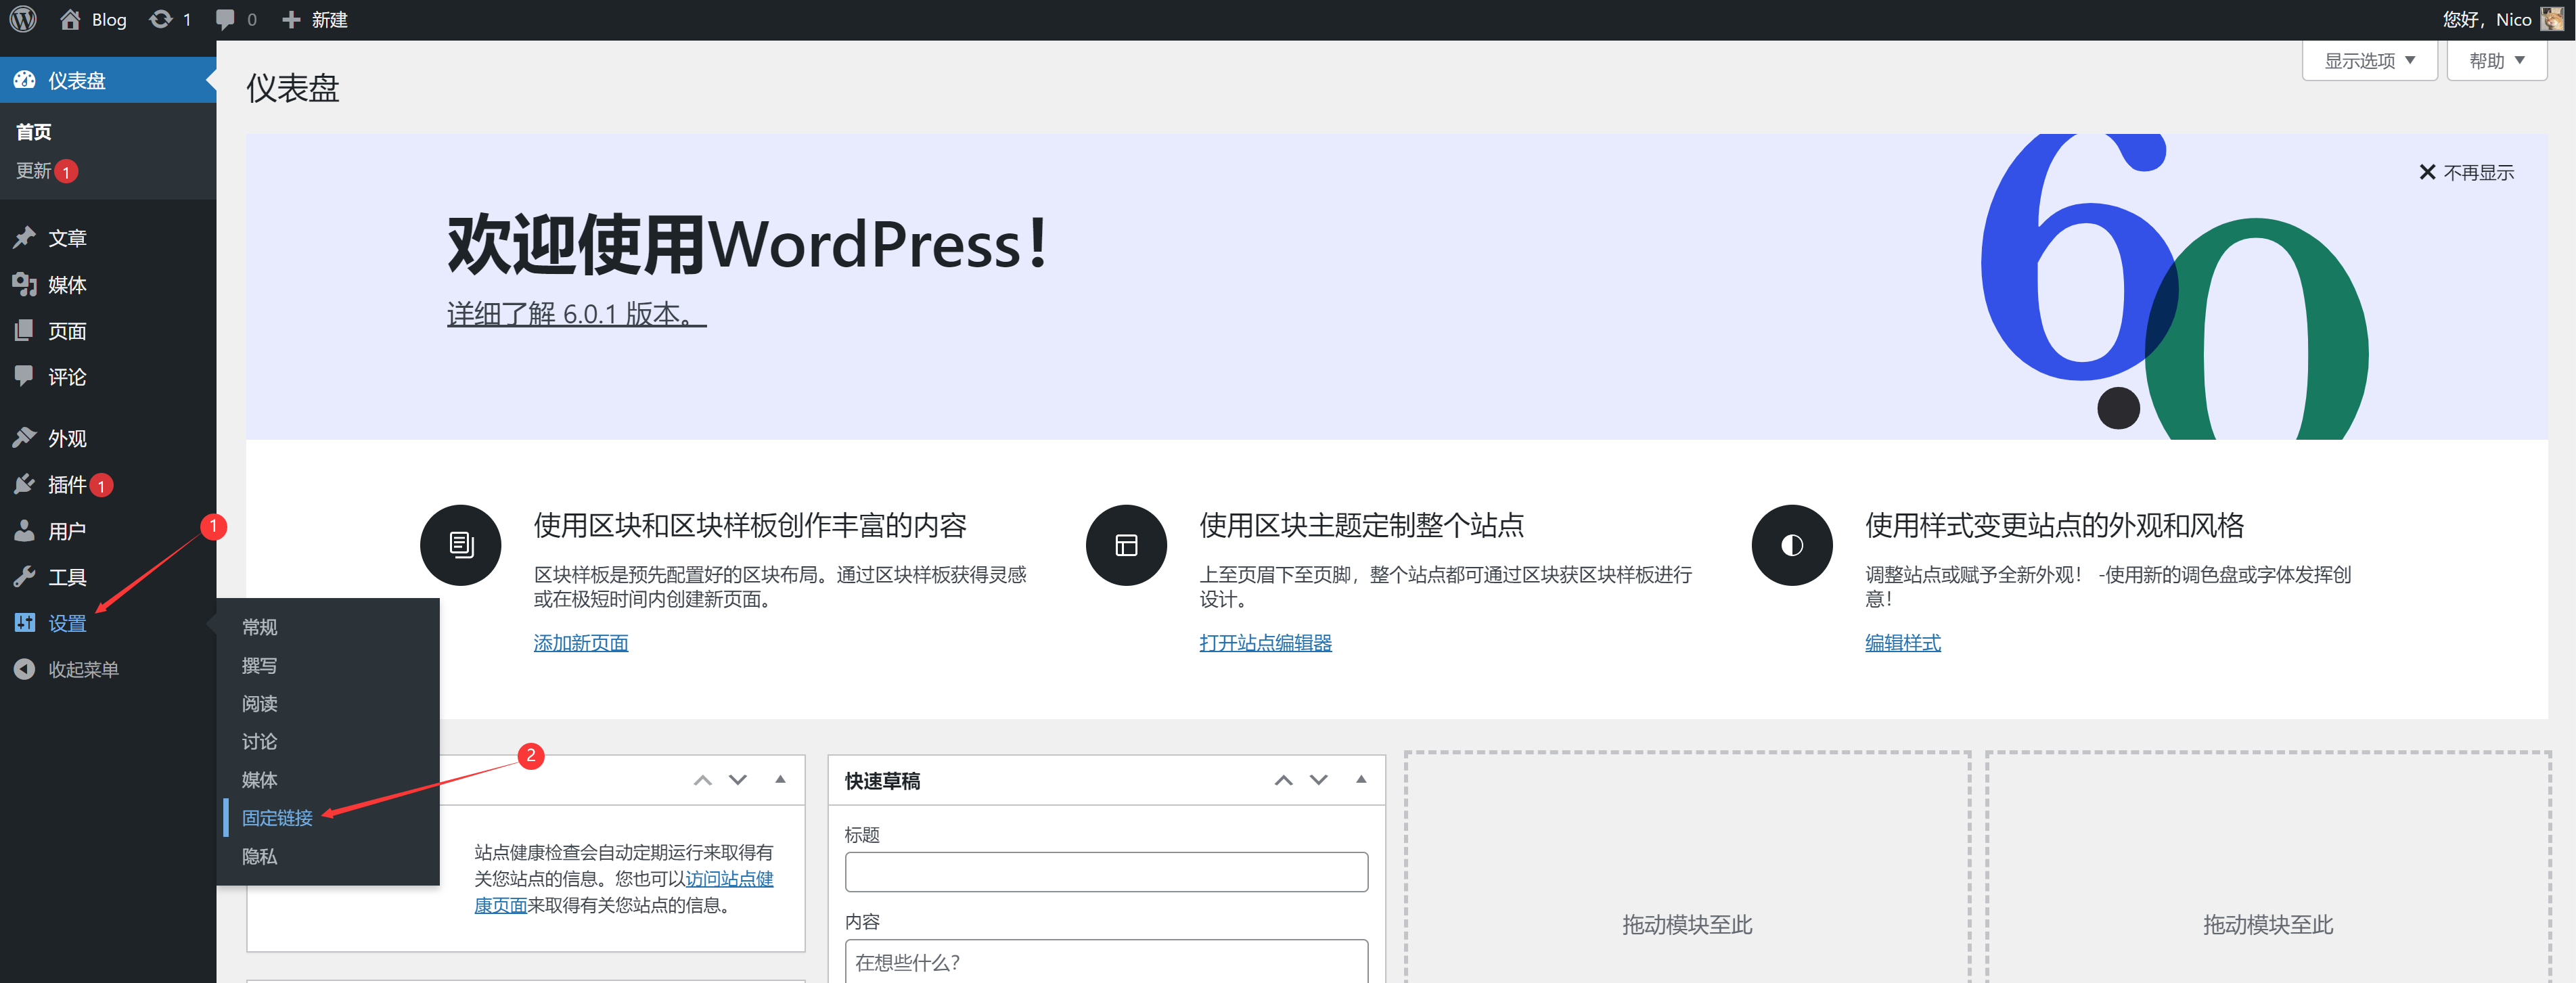Open the updates icon in admin bar
The width and height of the screenshot is (2576, 983).
[161, 19]
